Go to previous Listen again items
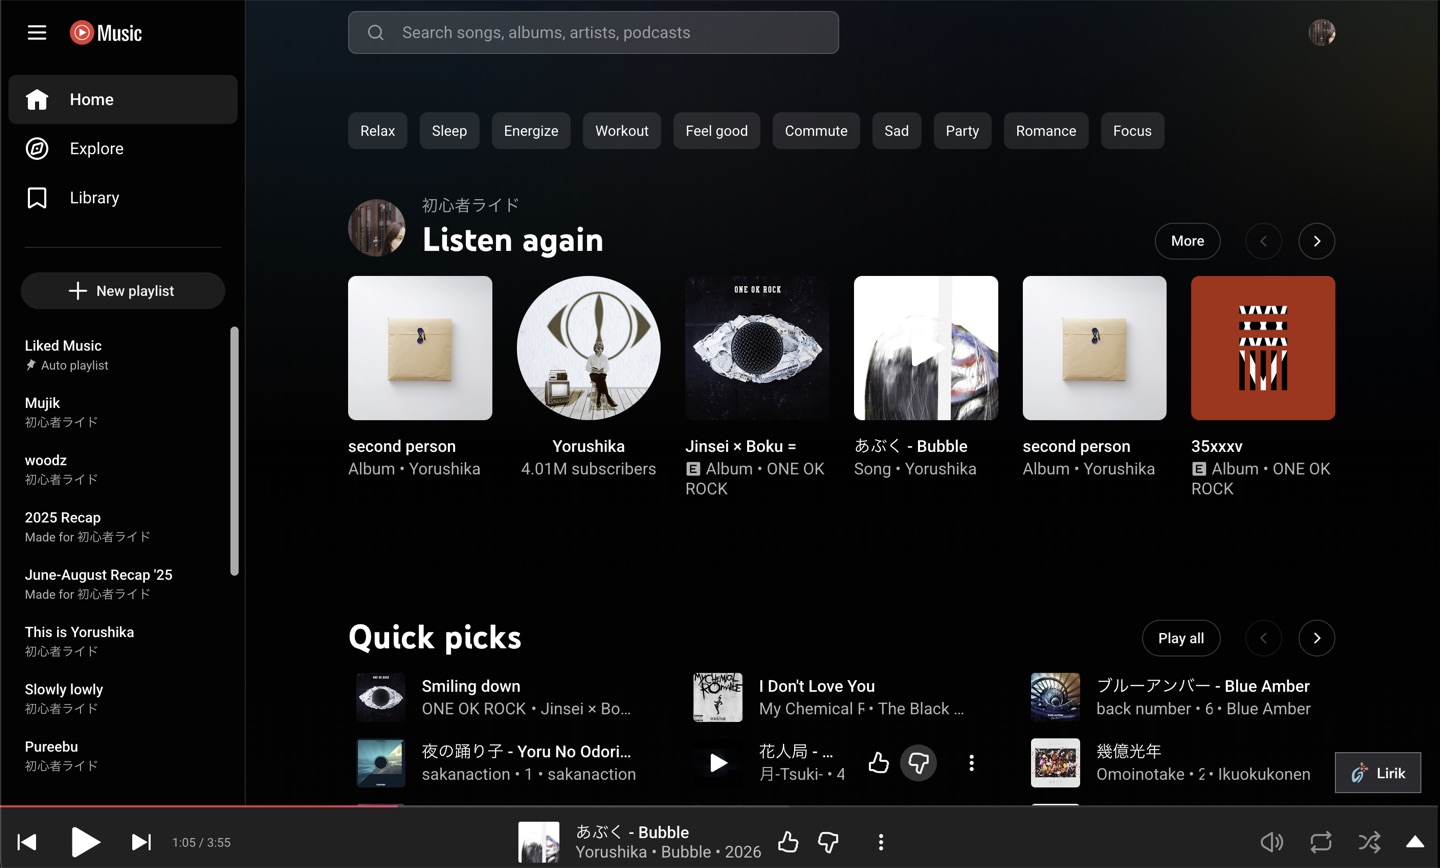Viewport: 1440px width, 868px height. coord(1264,241)
